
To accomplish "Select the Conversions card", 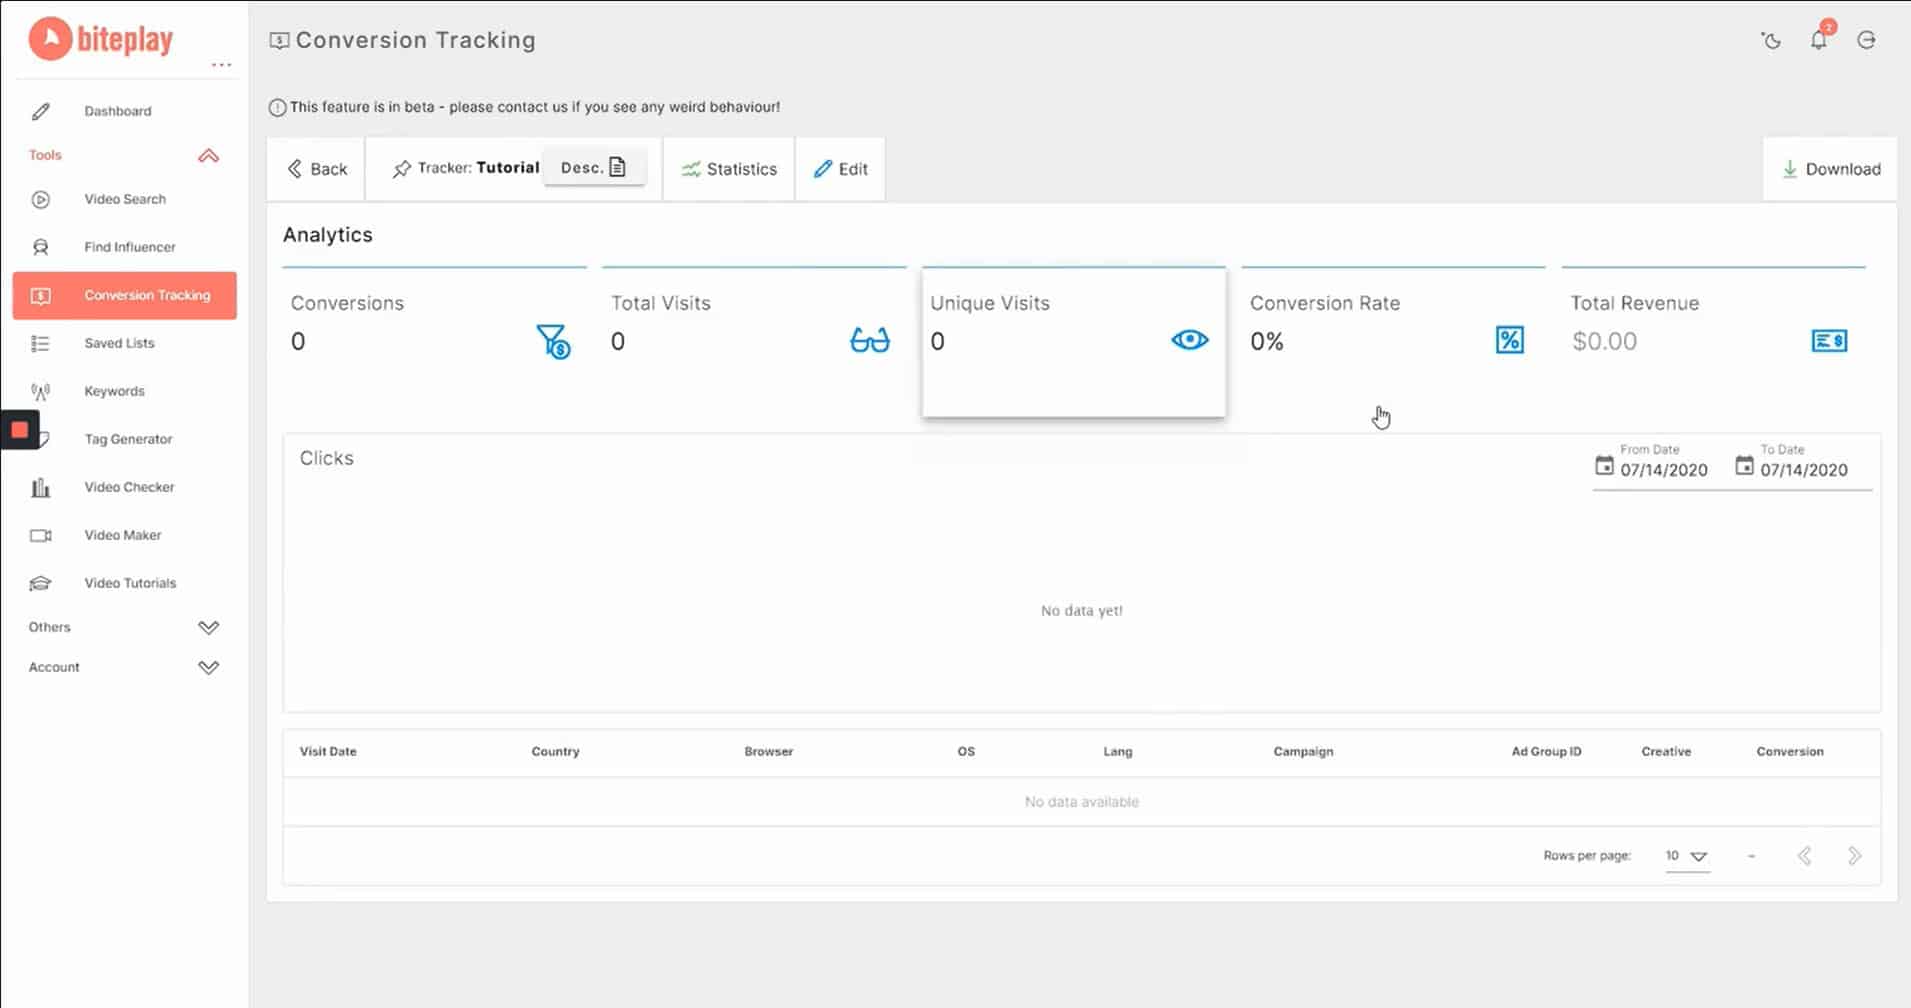I will click(x=434, y=342).
